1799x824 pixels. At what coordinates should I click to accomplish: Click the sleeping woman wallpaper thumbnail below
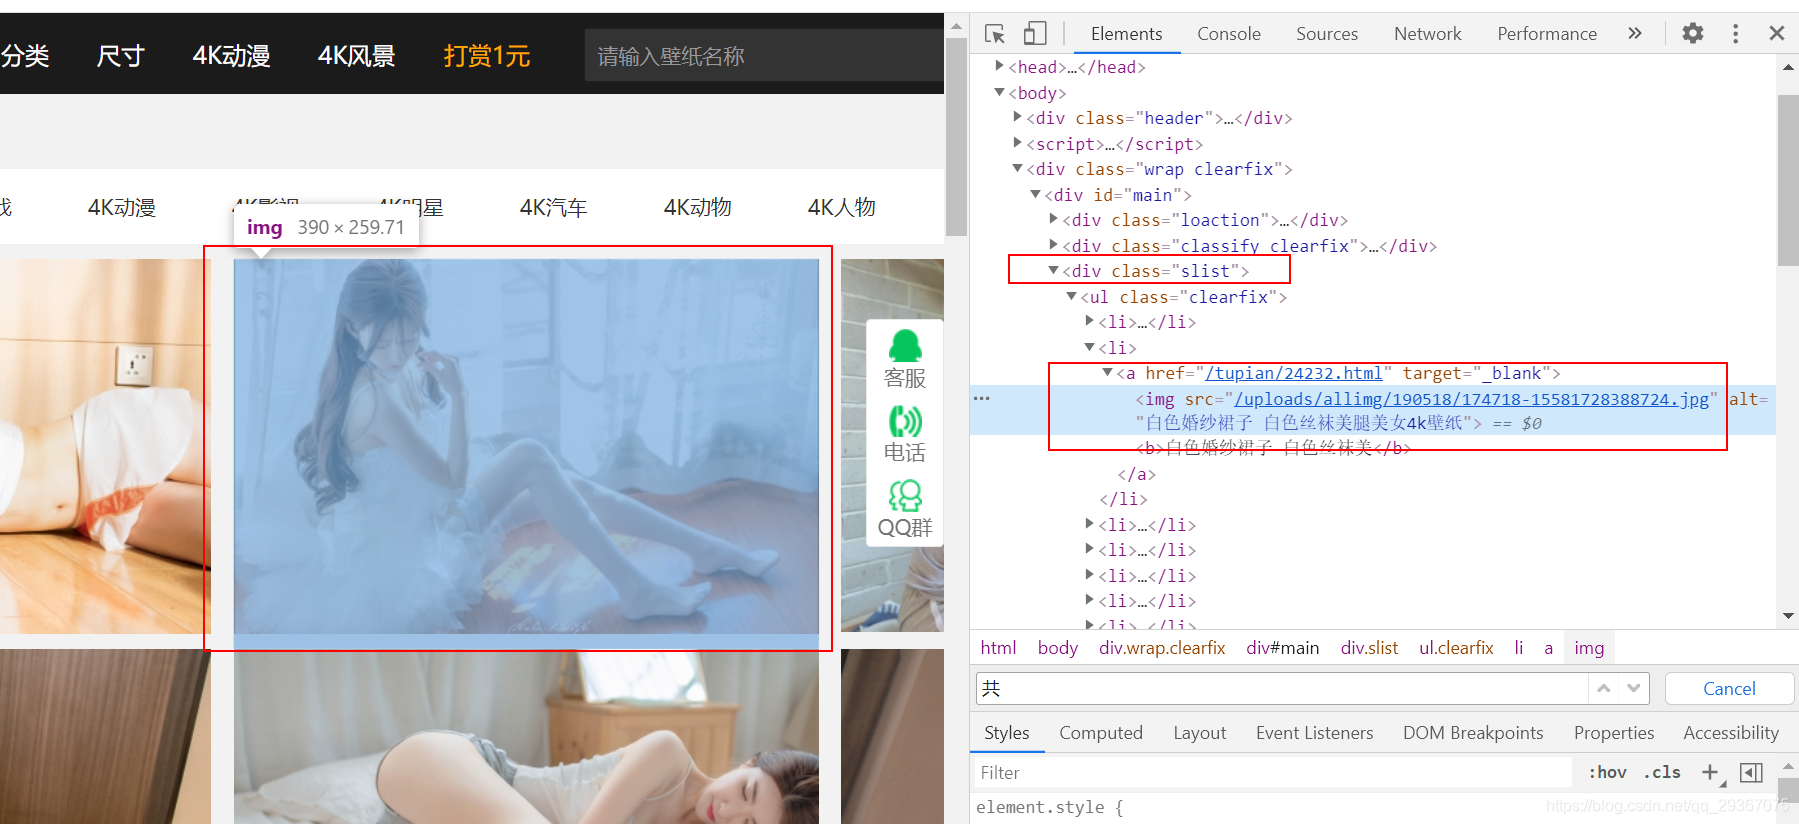coord(526,736)
